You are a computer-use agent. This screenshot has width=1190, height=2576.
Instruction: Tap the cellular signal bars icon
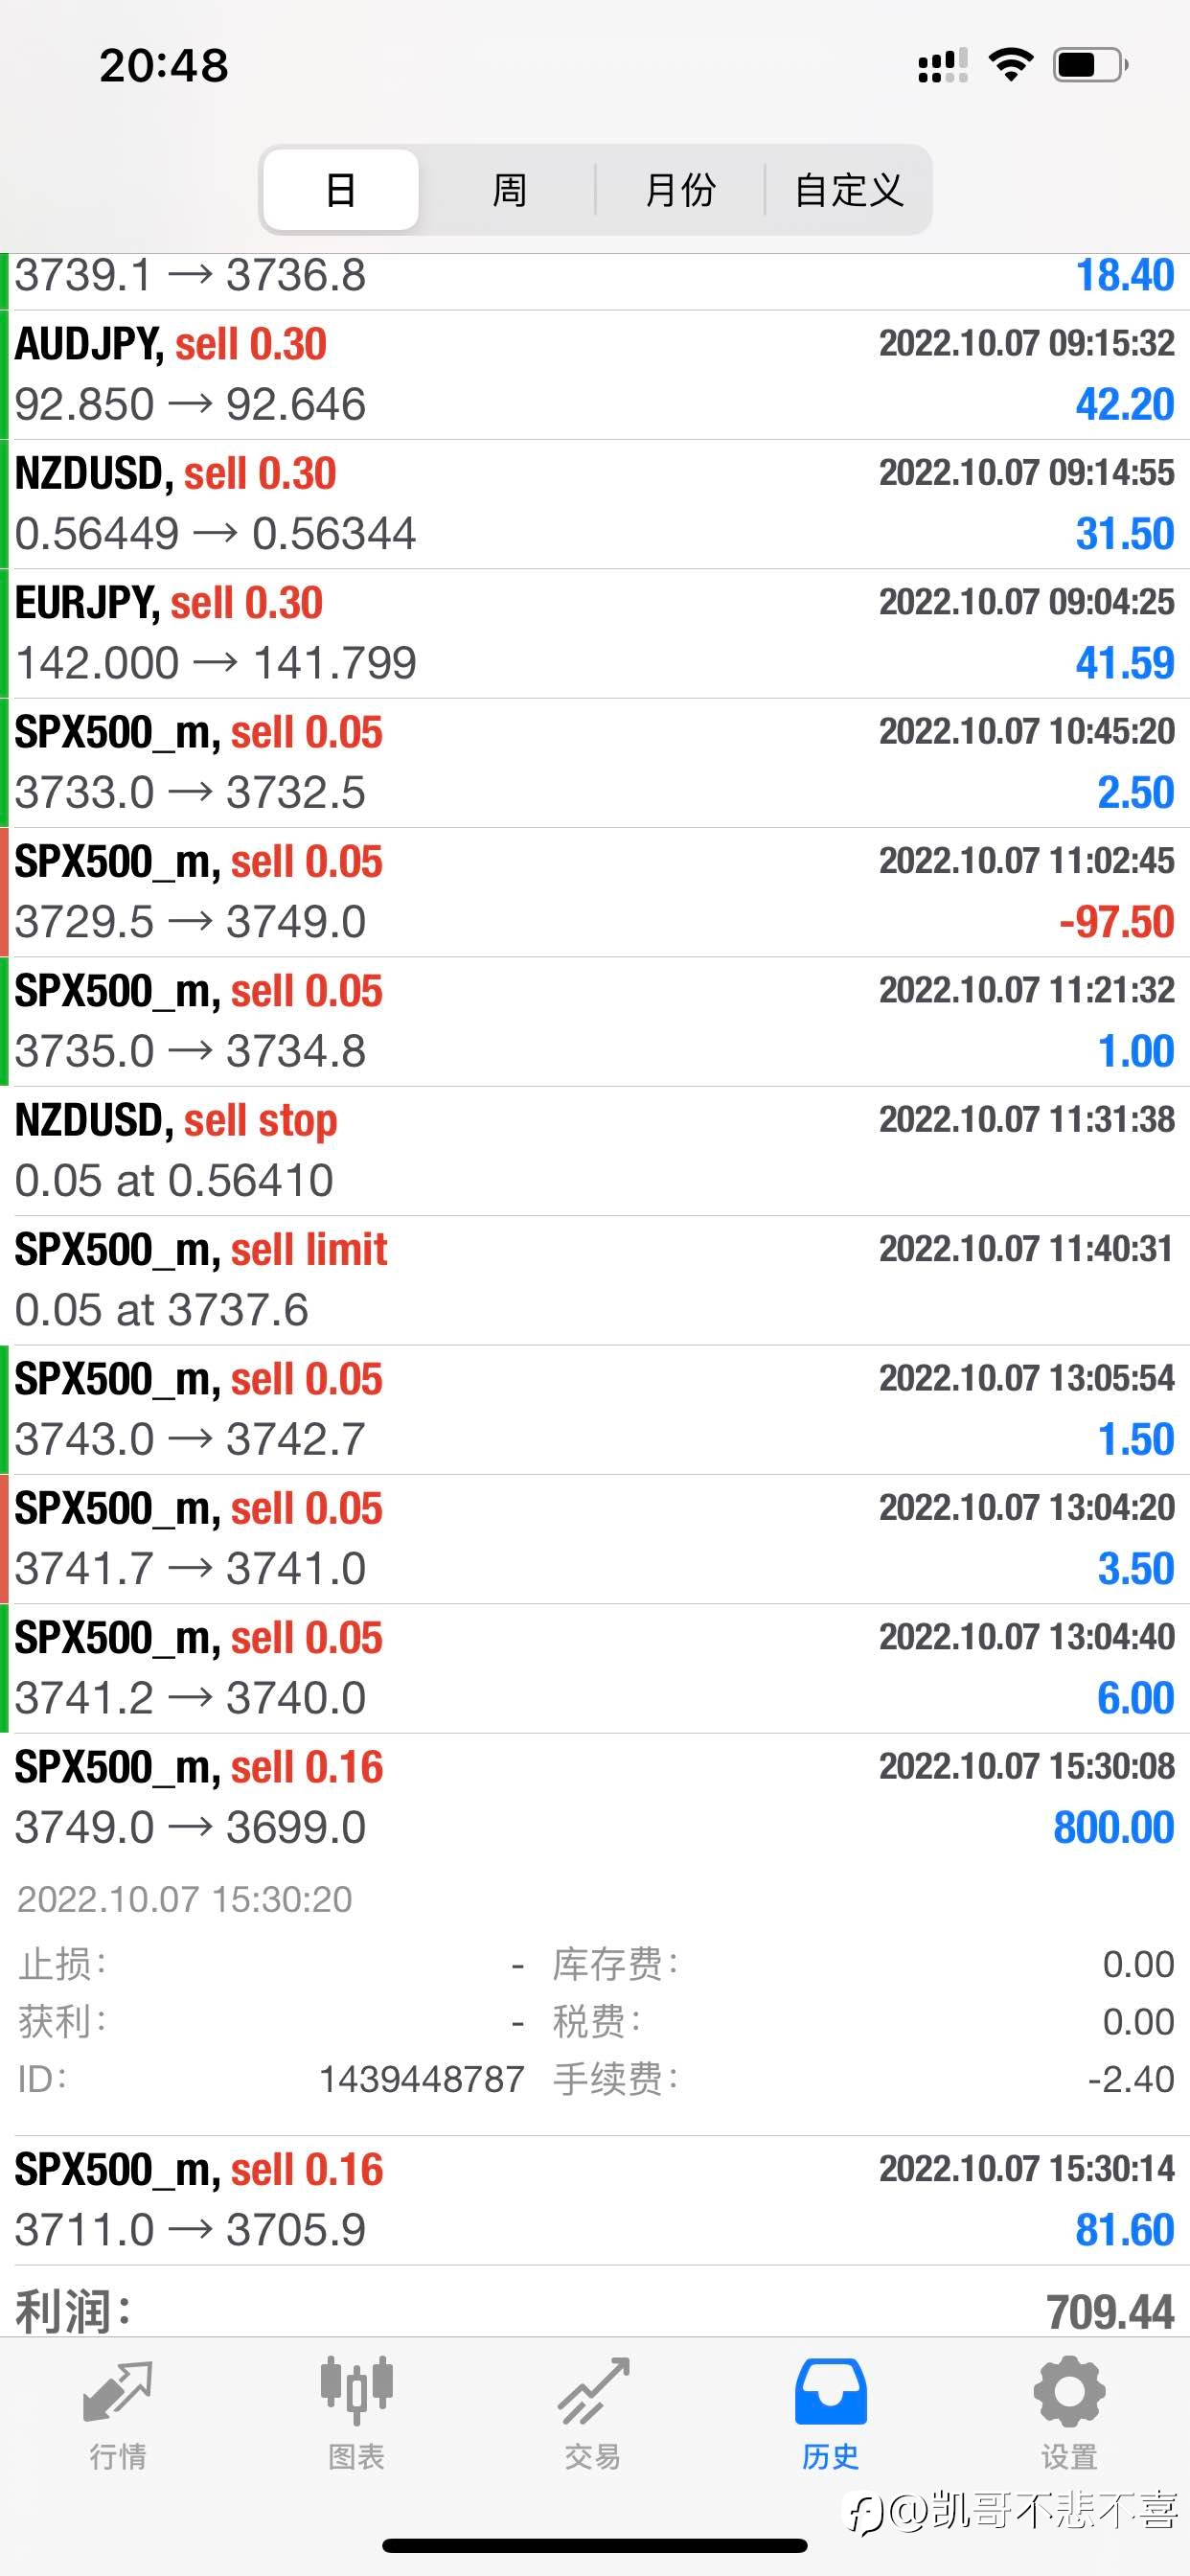pos(943,65)
